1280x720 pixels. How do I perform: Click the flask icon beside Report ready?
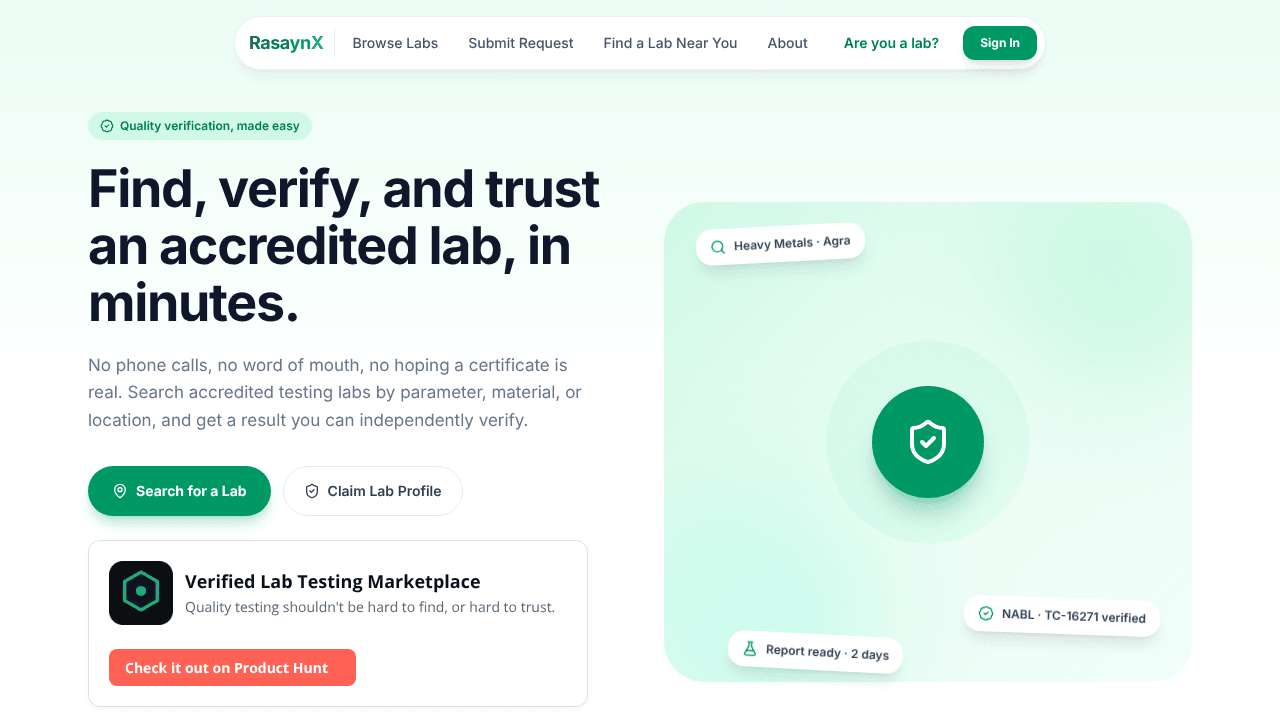click(x=749, y=648)
